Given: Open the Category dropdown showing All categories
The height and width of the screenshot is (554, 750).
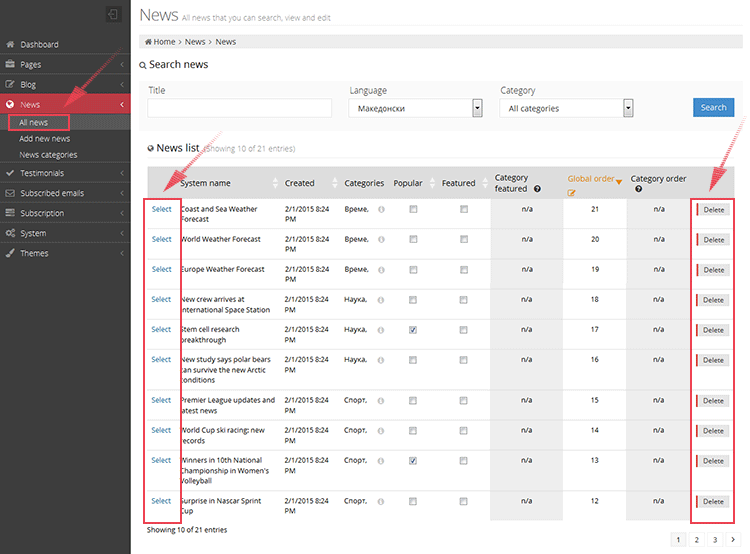Looking at the screenshot, I should 628,108.
